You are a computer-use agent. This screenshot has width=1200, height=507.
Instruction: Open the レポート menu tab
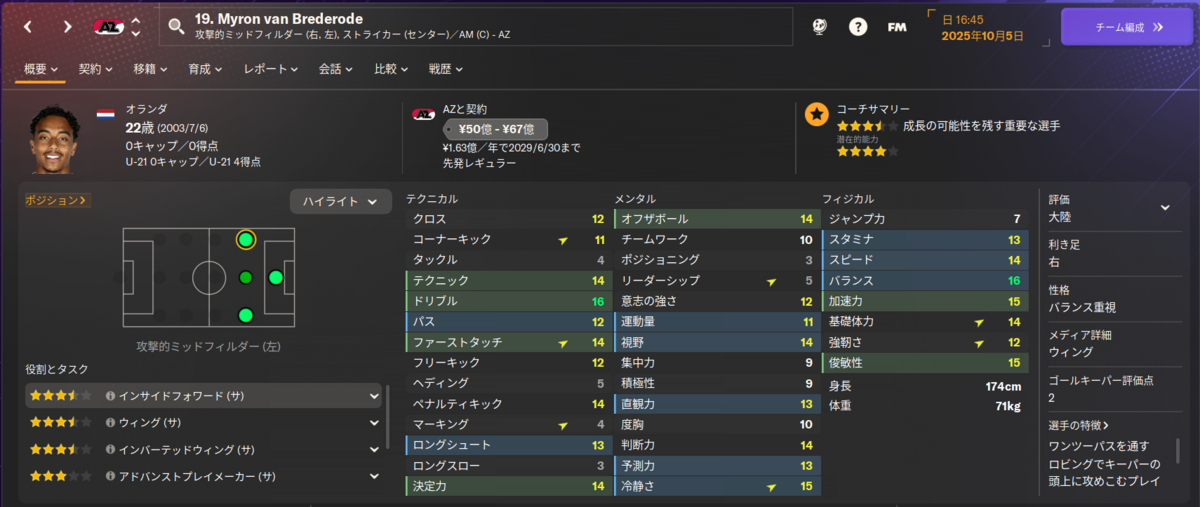271,69
